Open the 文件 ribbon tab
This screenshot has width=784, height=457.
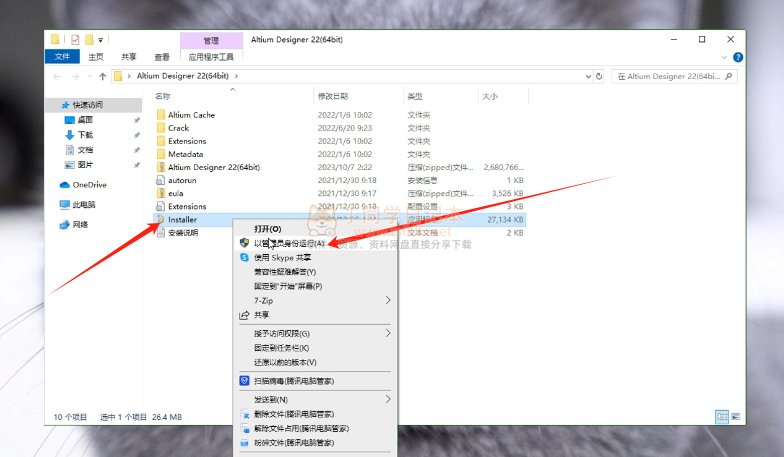(x=62, y=56)
